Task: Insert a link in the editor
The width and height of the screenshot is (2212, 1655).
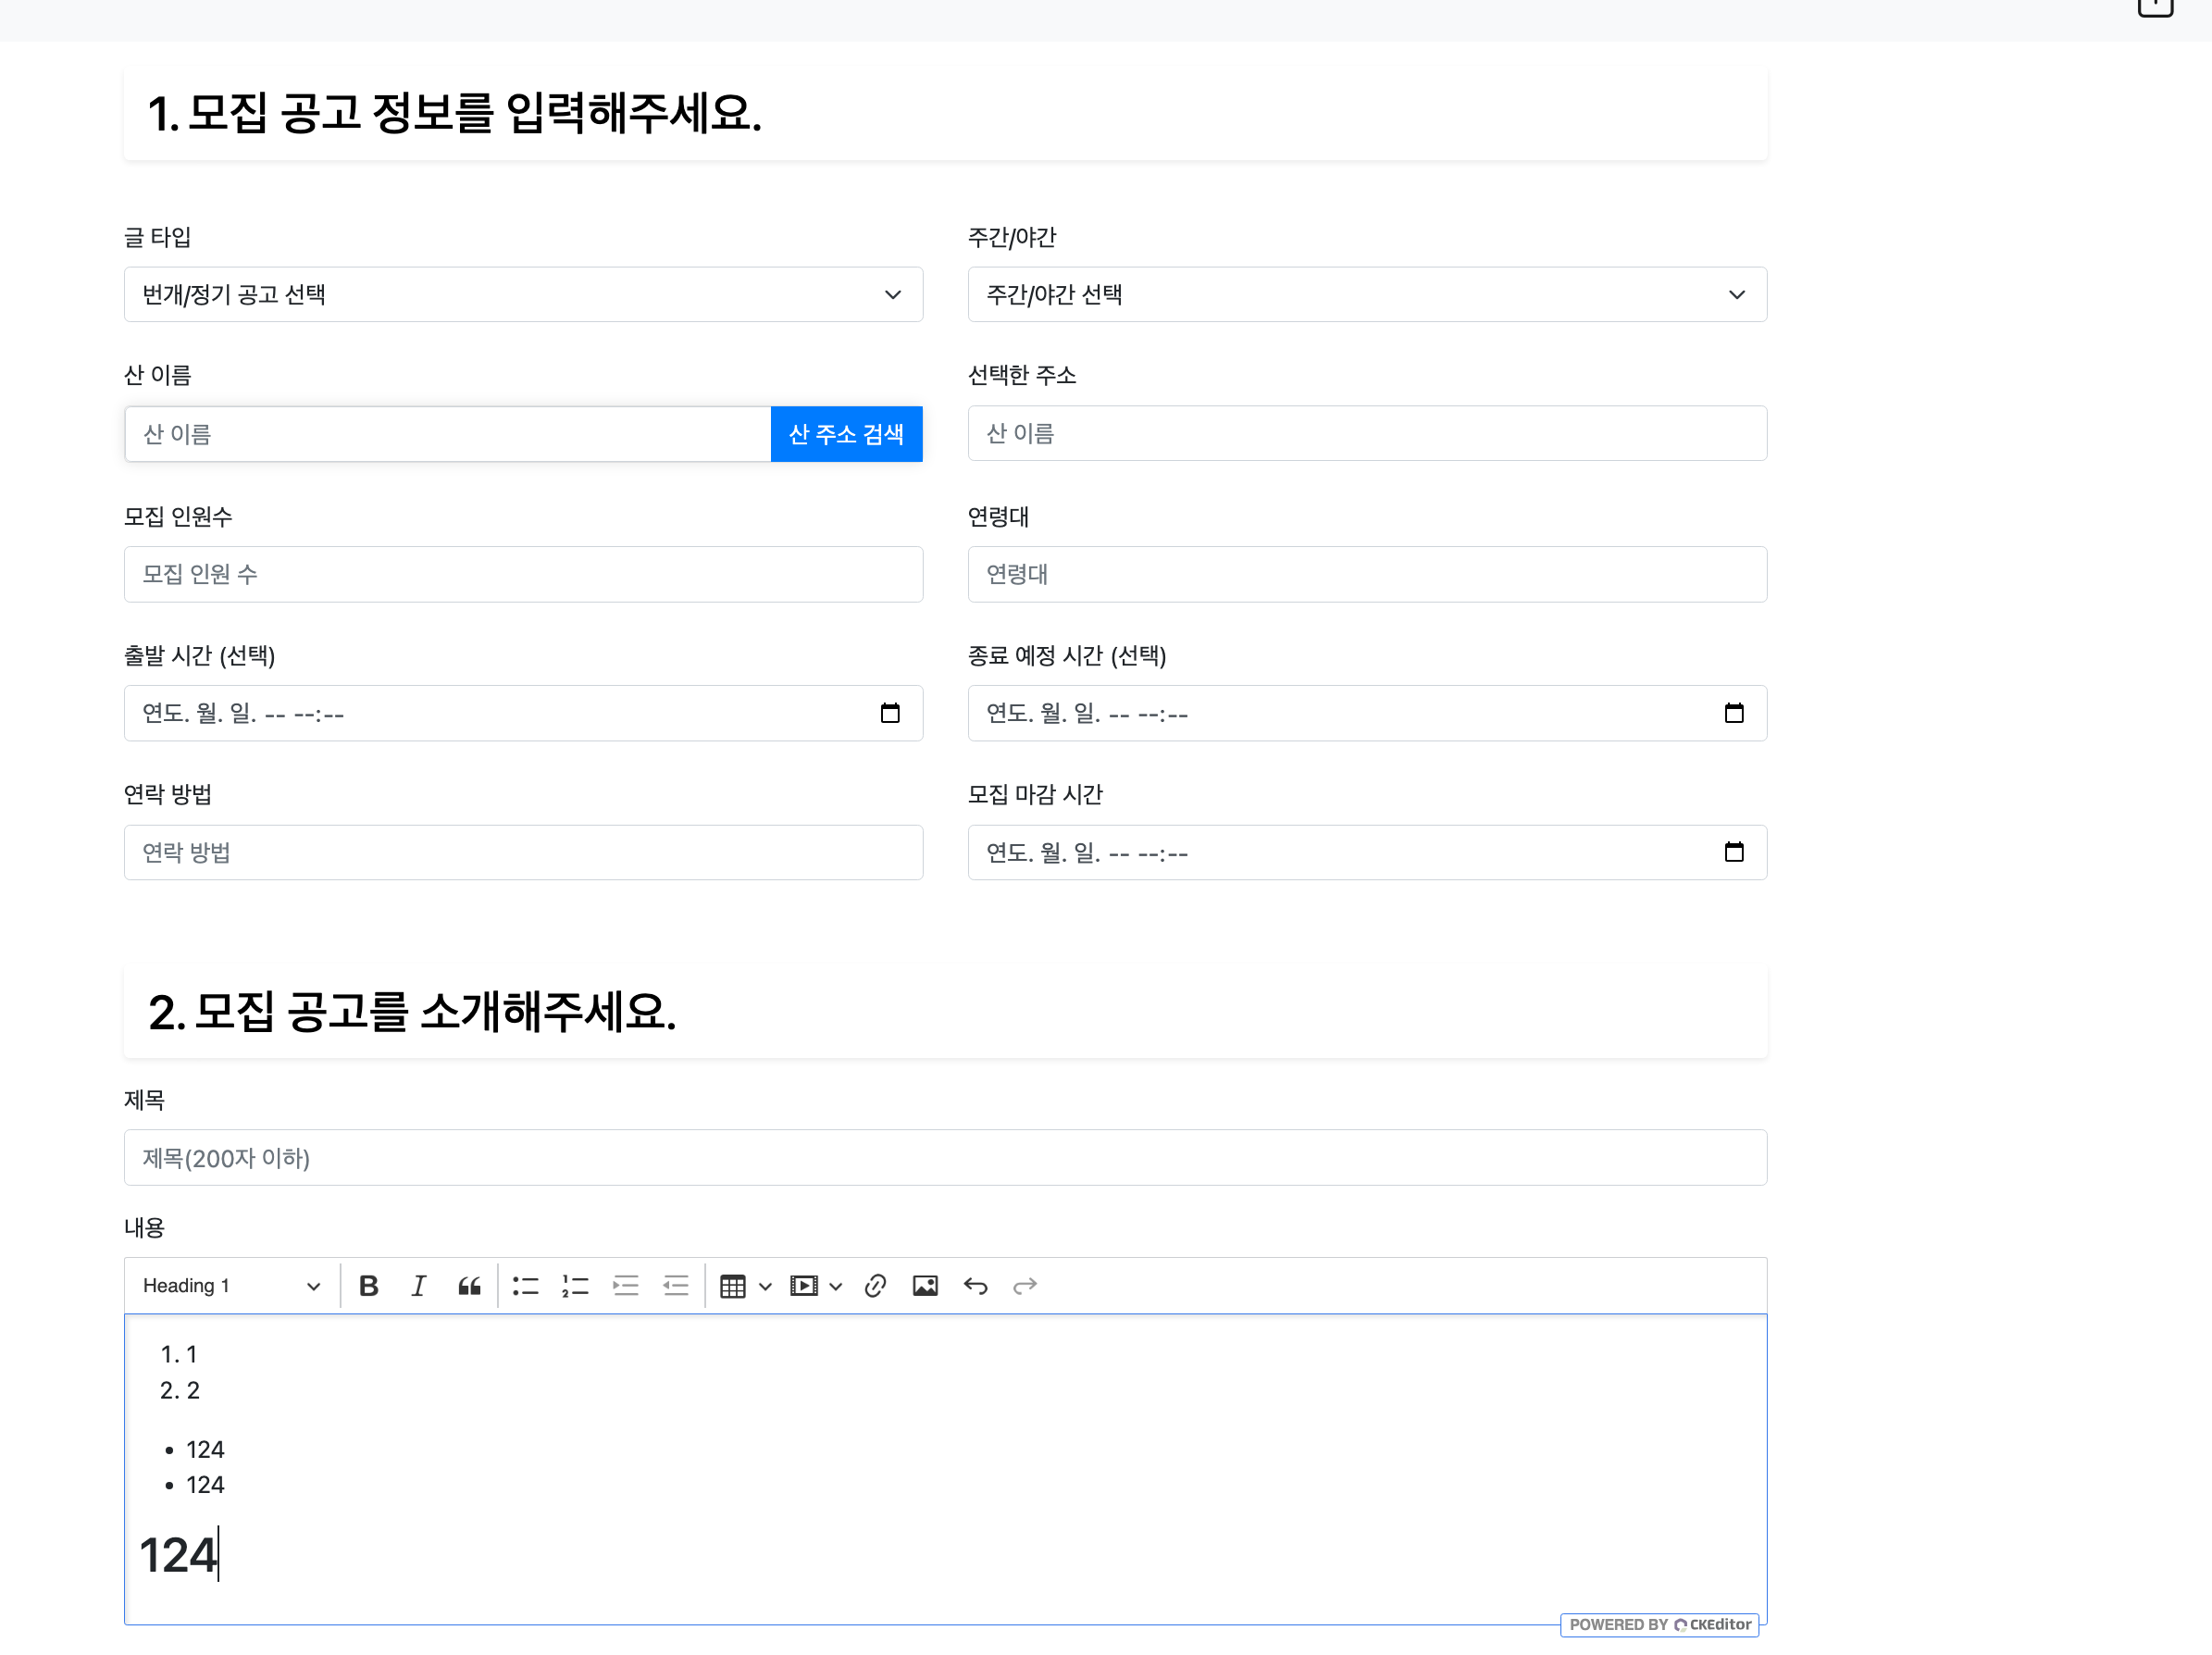Action: point(875,1285)
